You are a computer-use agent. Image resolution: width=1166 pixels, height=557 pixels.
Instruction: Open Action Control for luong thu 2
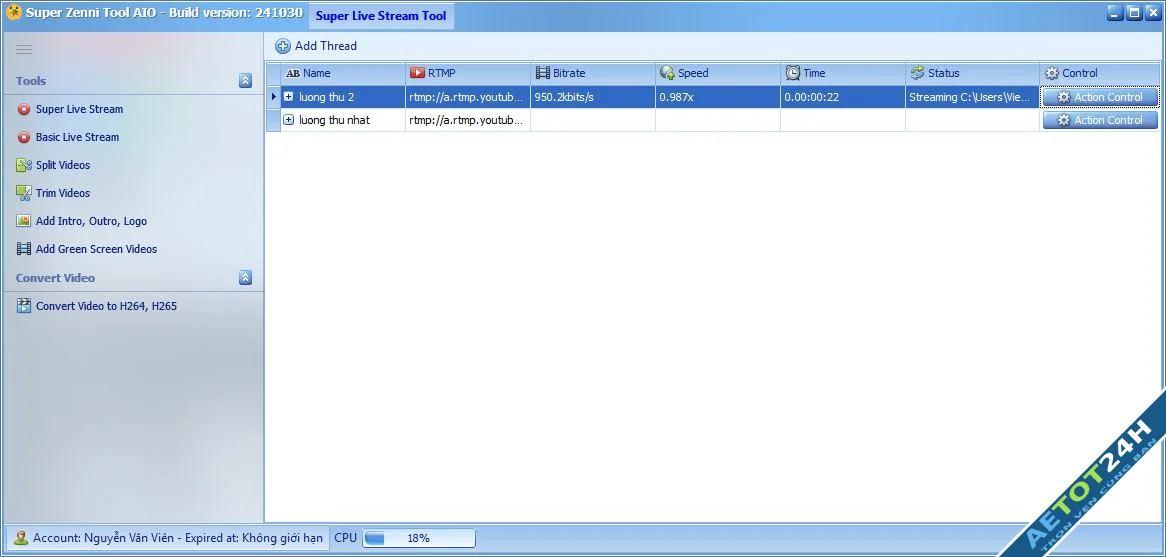tap(1100, 97)
